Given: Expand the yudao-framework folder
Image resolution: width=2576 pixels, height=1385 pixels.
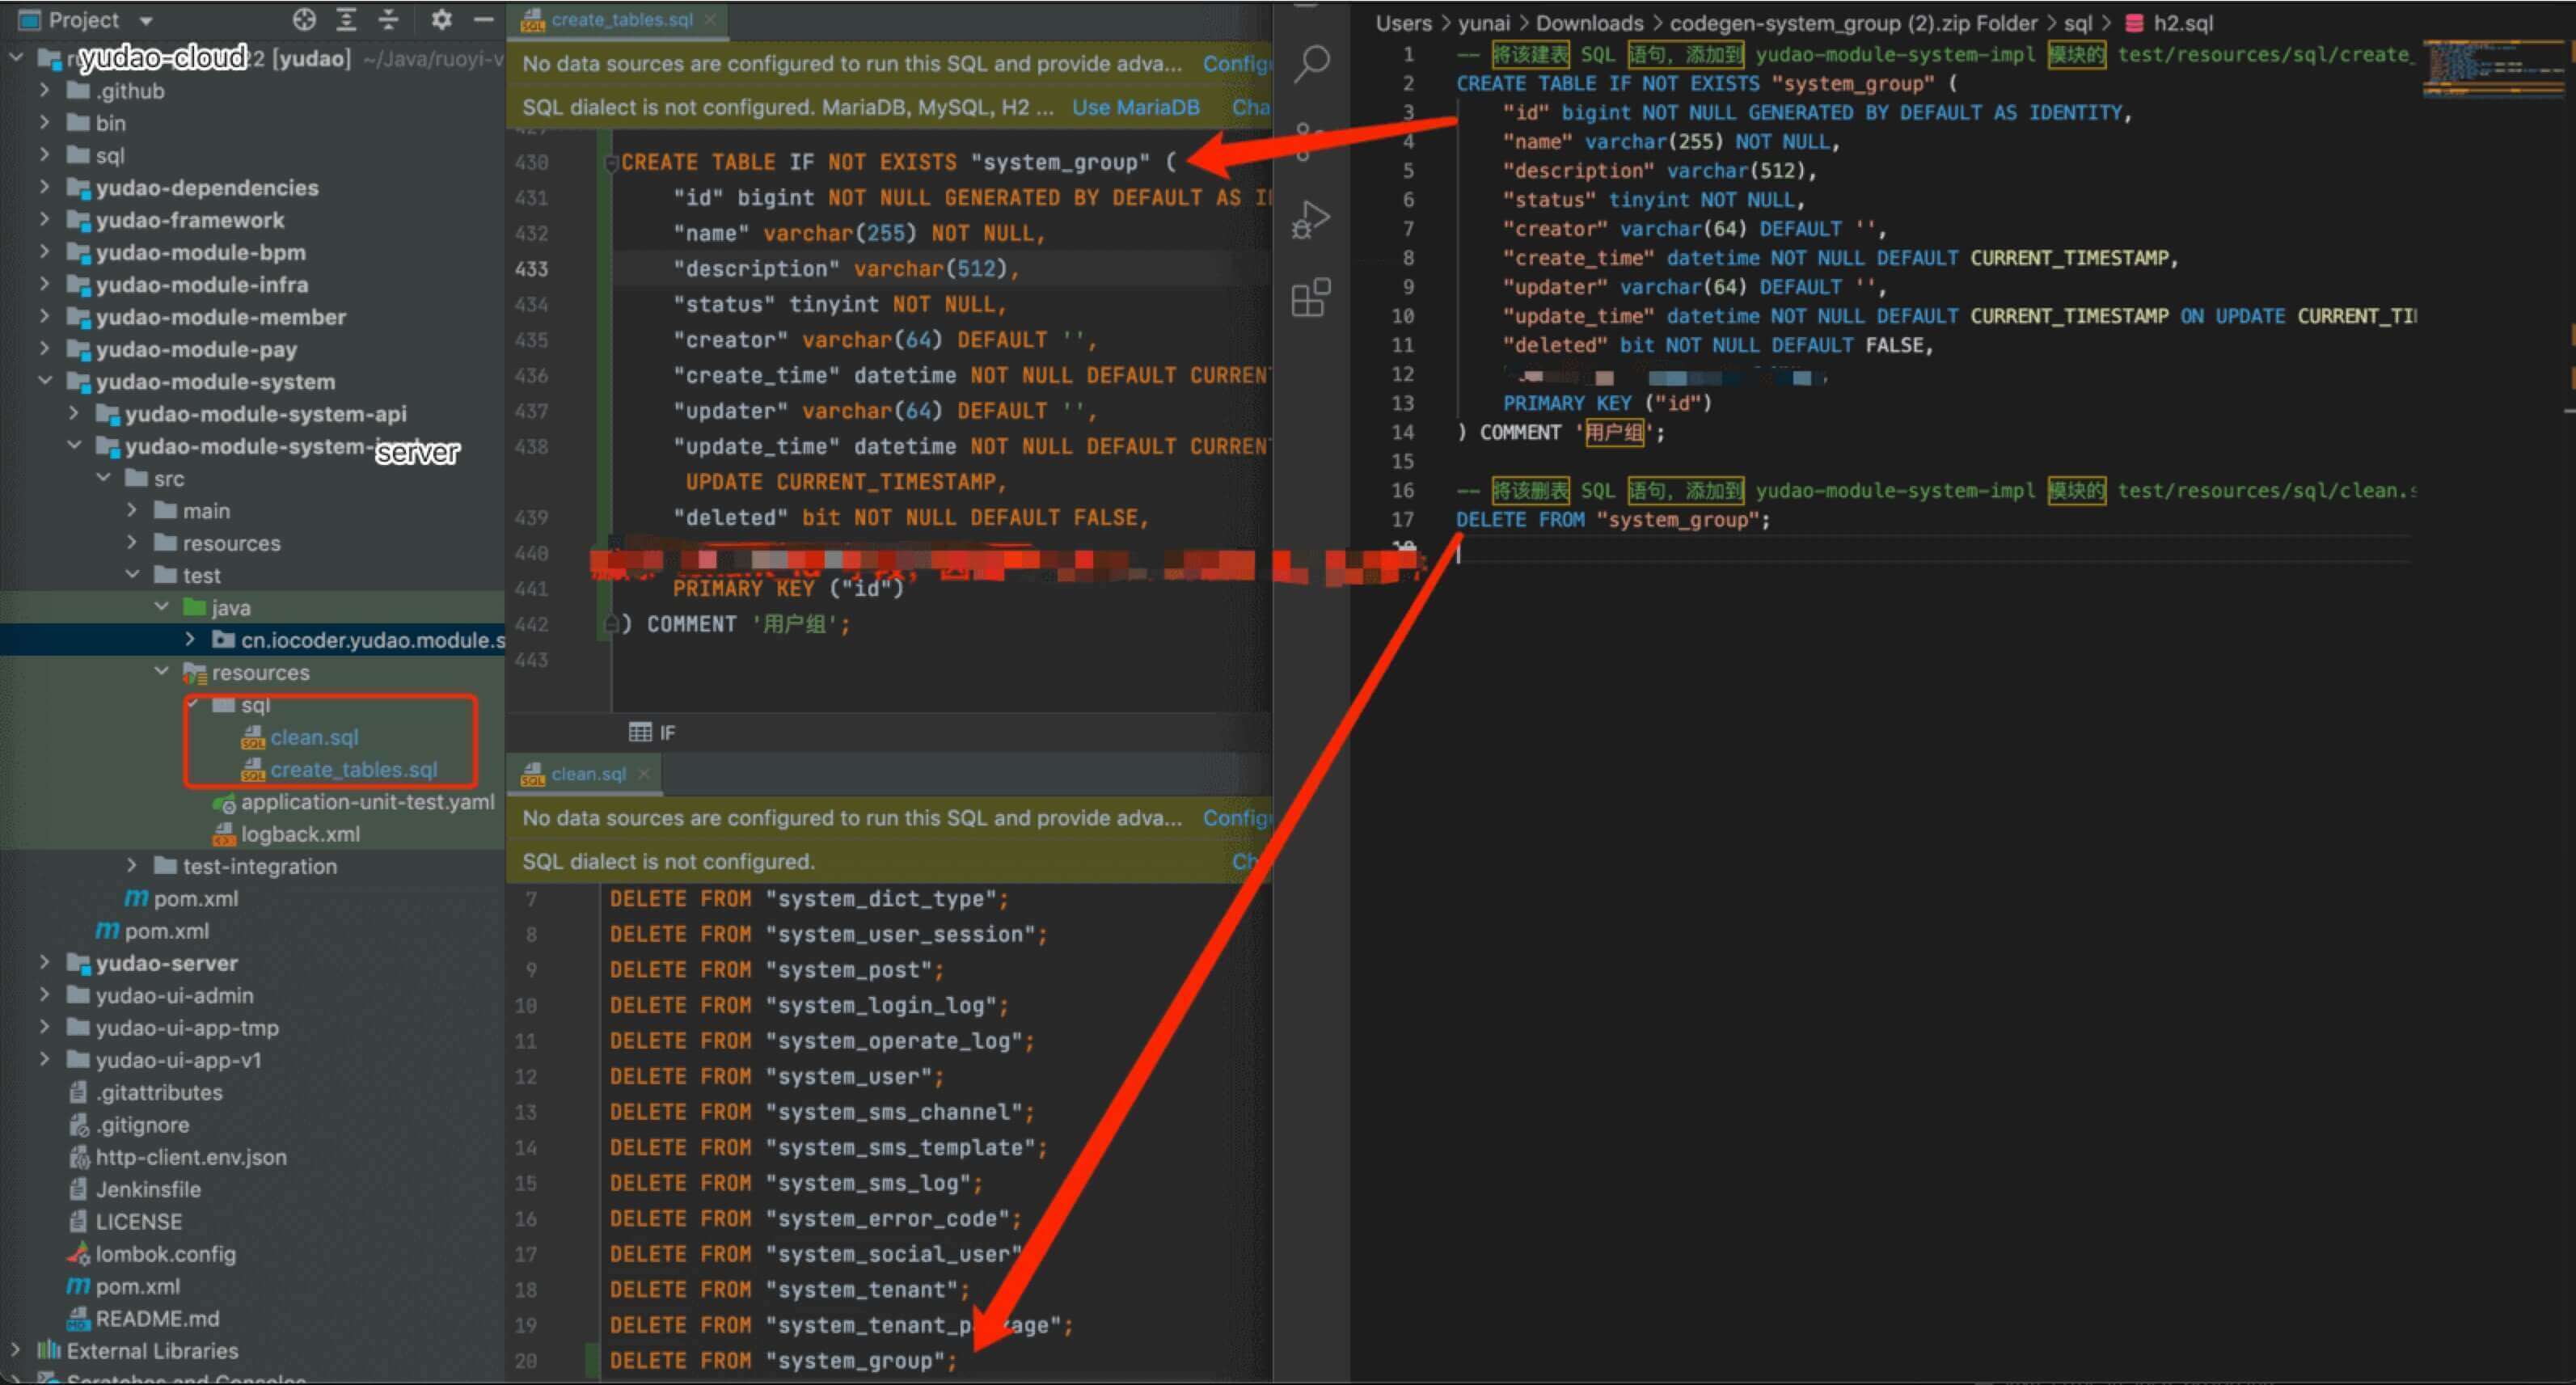Looking at the screenshot, I should [44, 220].
